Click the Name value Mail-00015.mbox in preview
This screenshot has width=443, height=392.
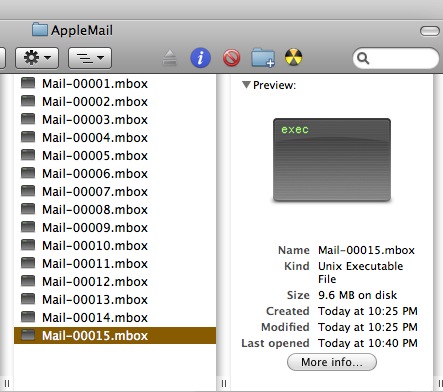click(366, 250)
